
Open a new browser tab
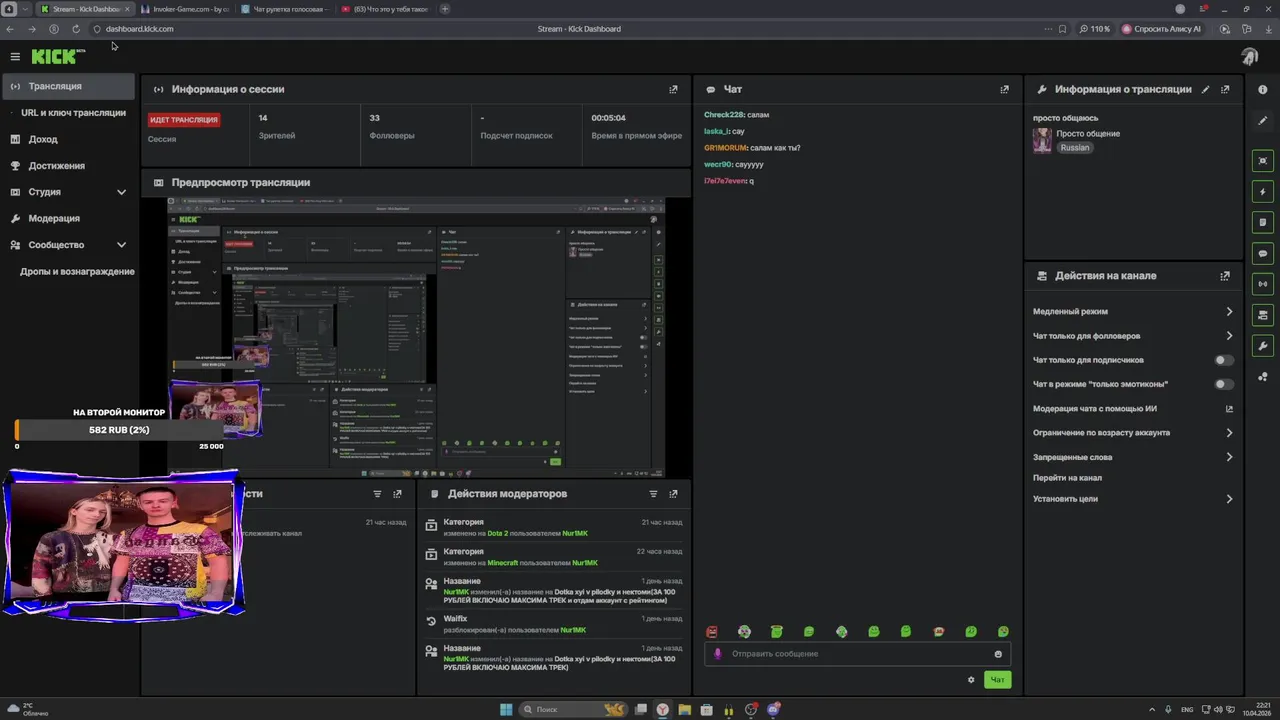(445, 9)
